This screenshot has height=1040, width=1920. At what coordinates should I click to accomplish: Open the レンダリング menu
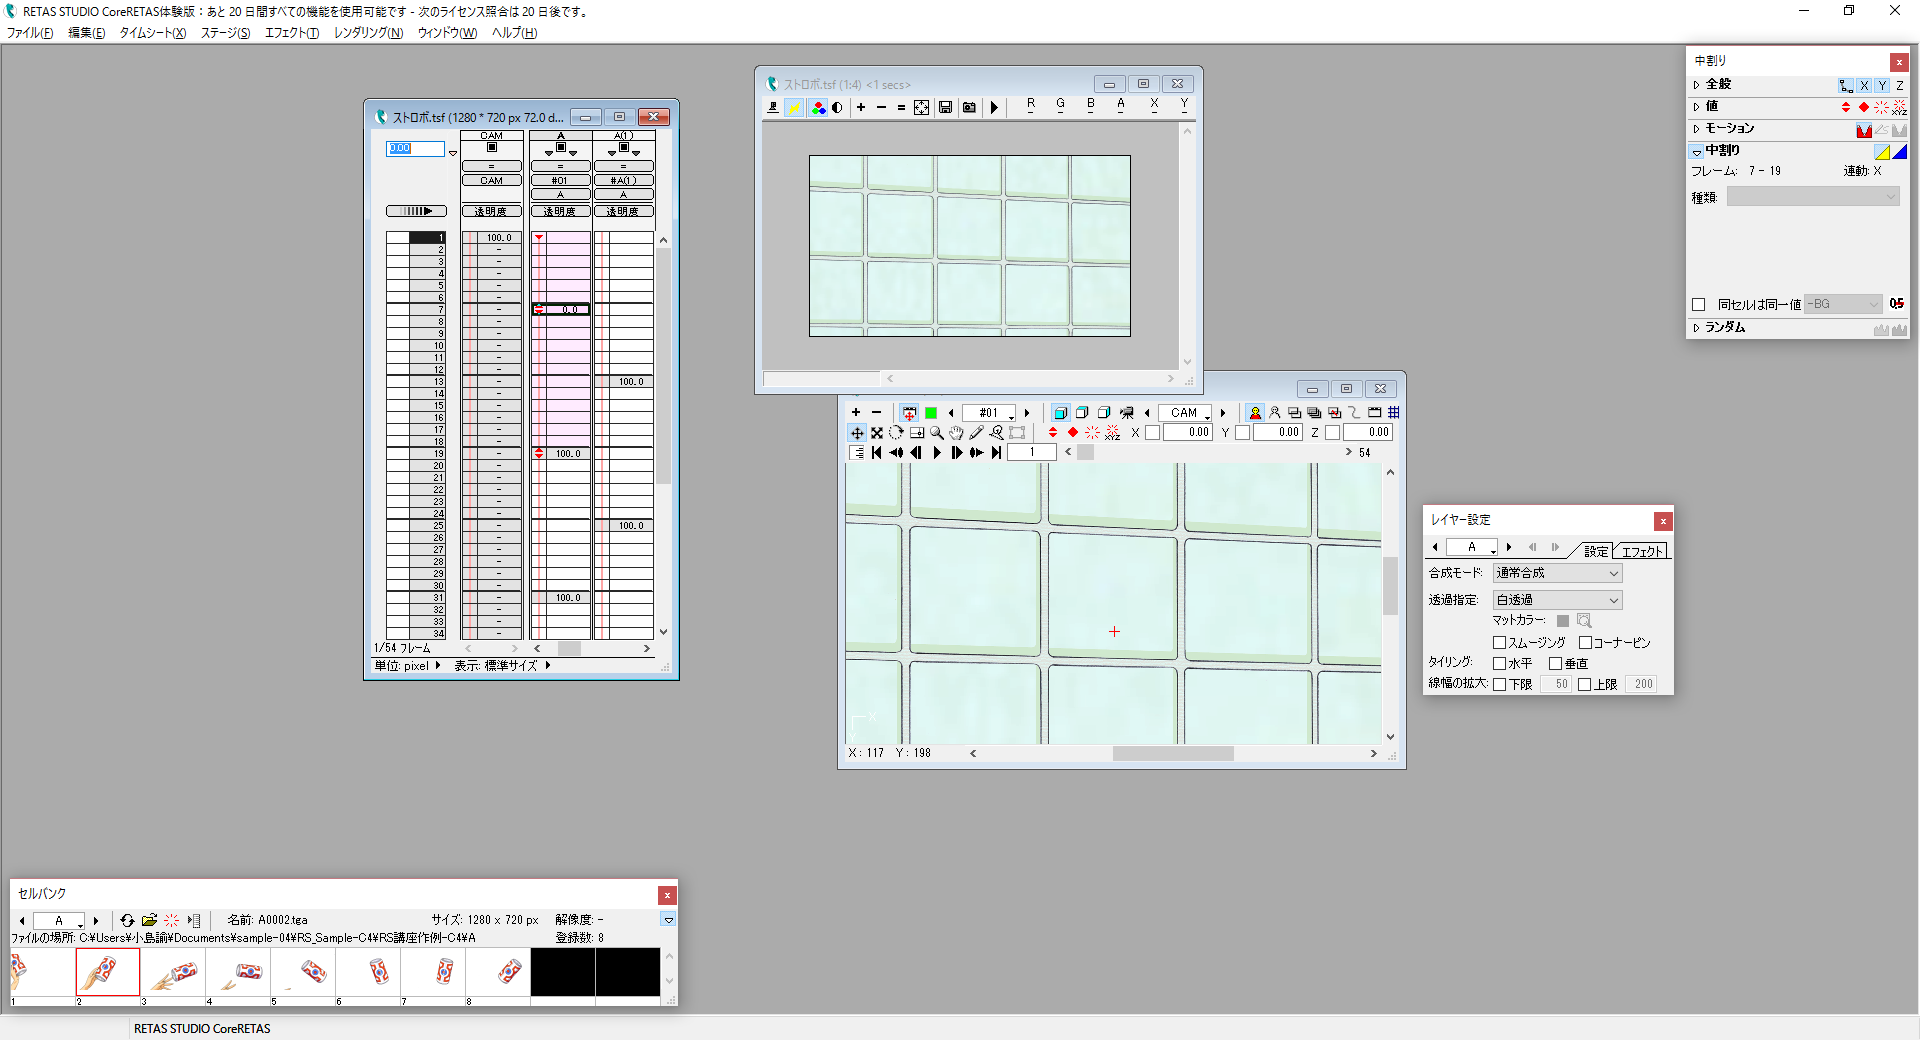[x=368, y=33]
